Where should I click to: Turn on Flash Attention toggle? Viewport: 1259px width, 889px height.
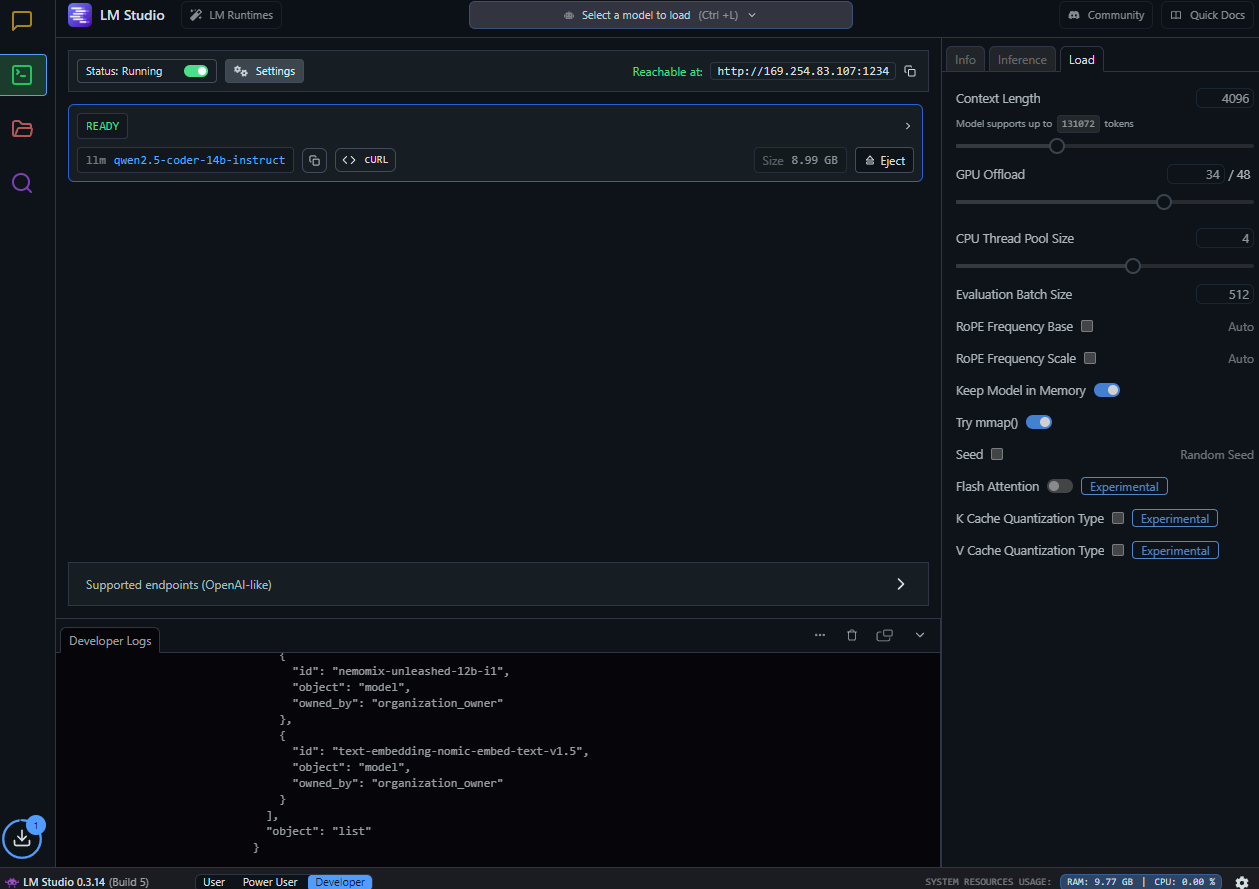pos(1060,486)
